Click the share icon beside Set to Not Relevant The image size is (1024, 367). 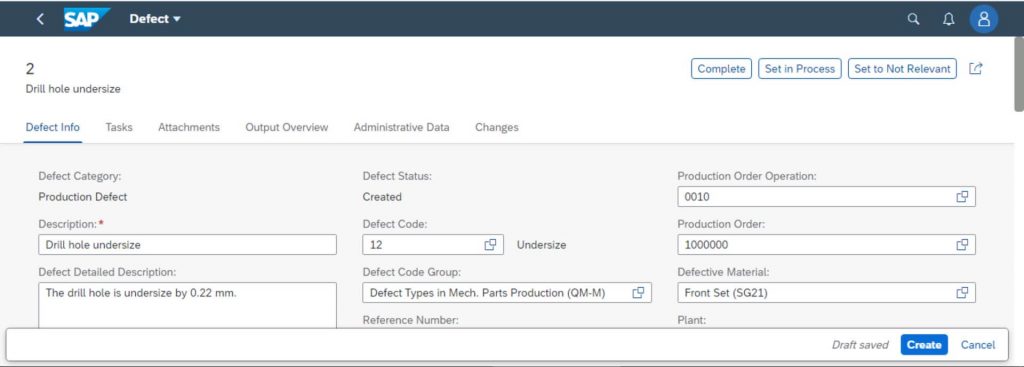coord(976,69)
